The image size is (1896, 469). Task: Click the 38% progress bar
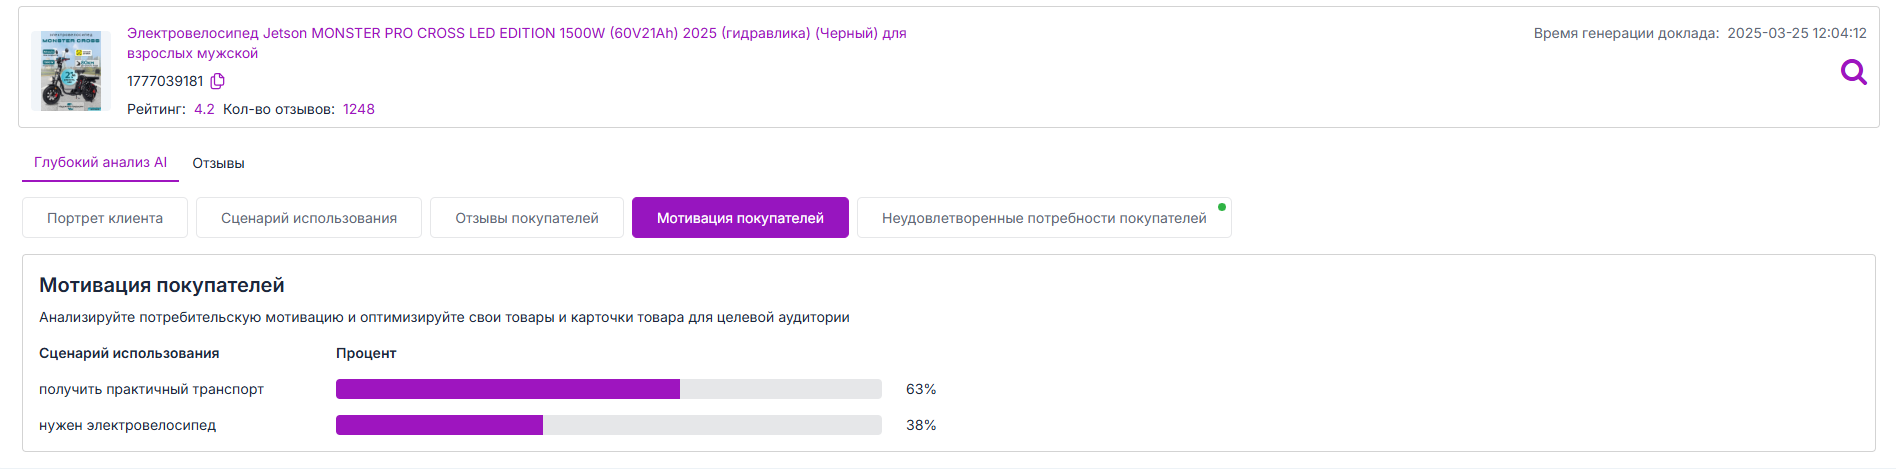608,425
